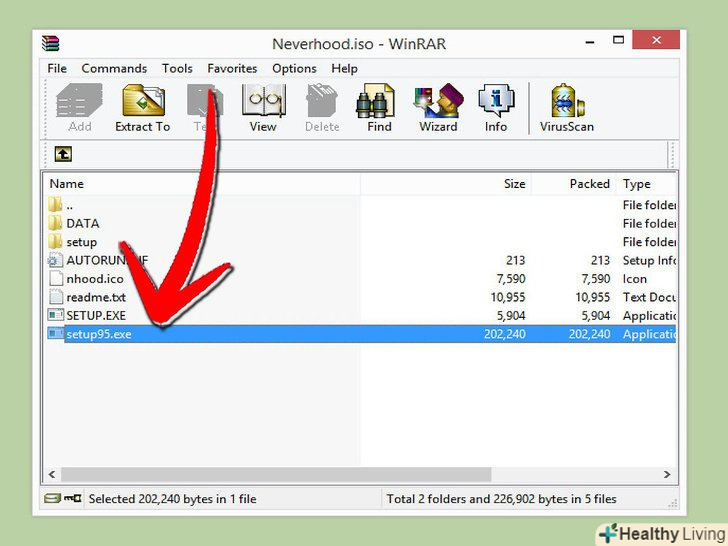The width and height of the screenshot is (728, 546).
Task: Click the WinRAR books icon in the title bar
Action: pyautogui.click(x=51, y=43)
